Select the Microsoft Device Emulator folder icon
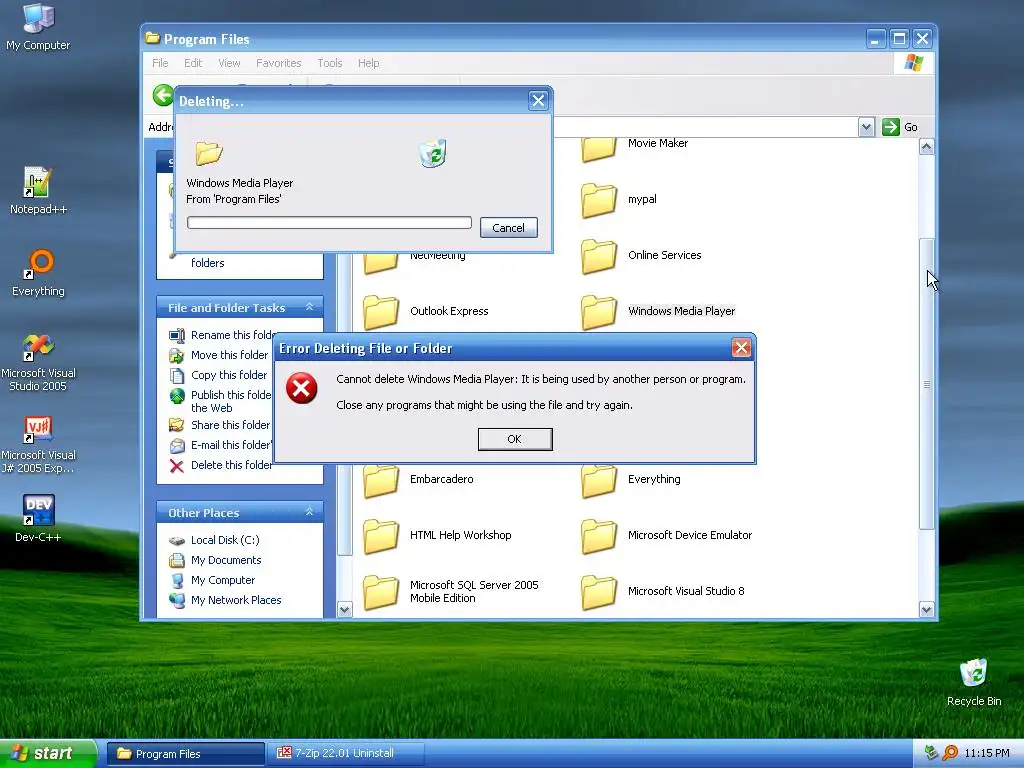Screen dimensions: 1024x768 pos(599,536)
